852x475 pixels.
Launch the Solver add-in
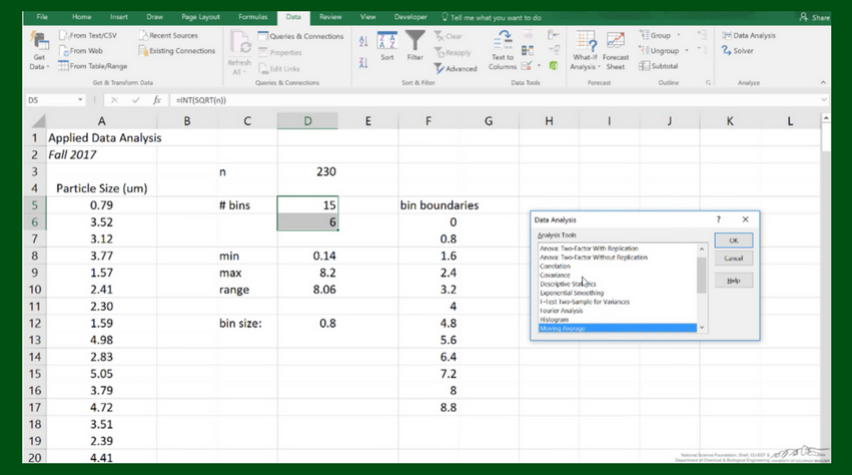[x=737, y=51]
